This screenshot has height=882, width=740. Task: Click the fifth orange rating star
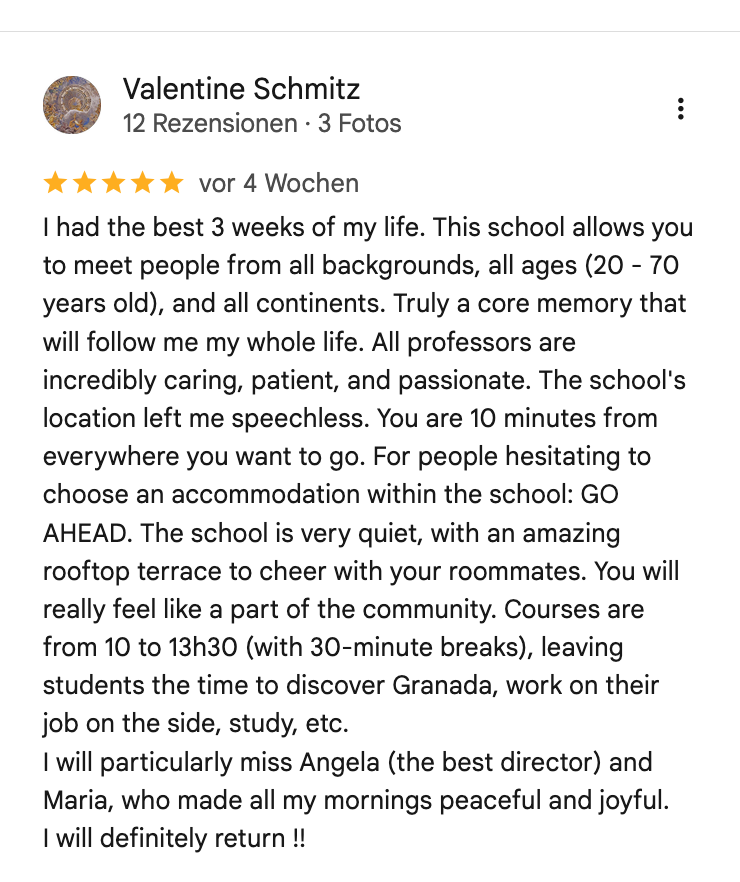point(172,183)
